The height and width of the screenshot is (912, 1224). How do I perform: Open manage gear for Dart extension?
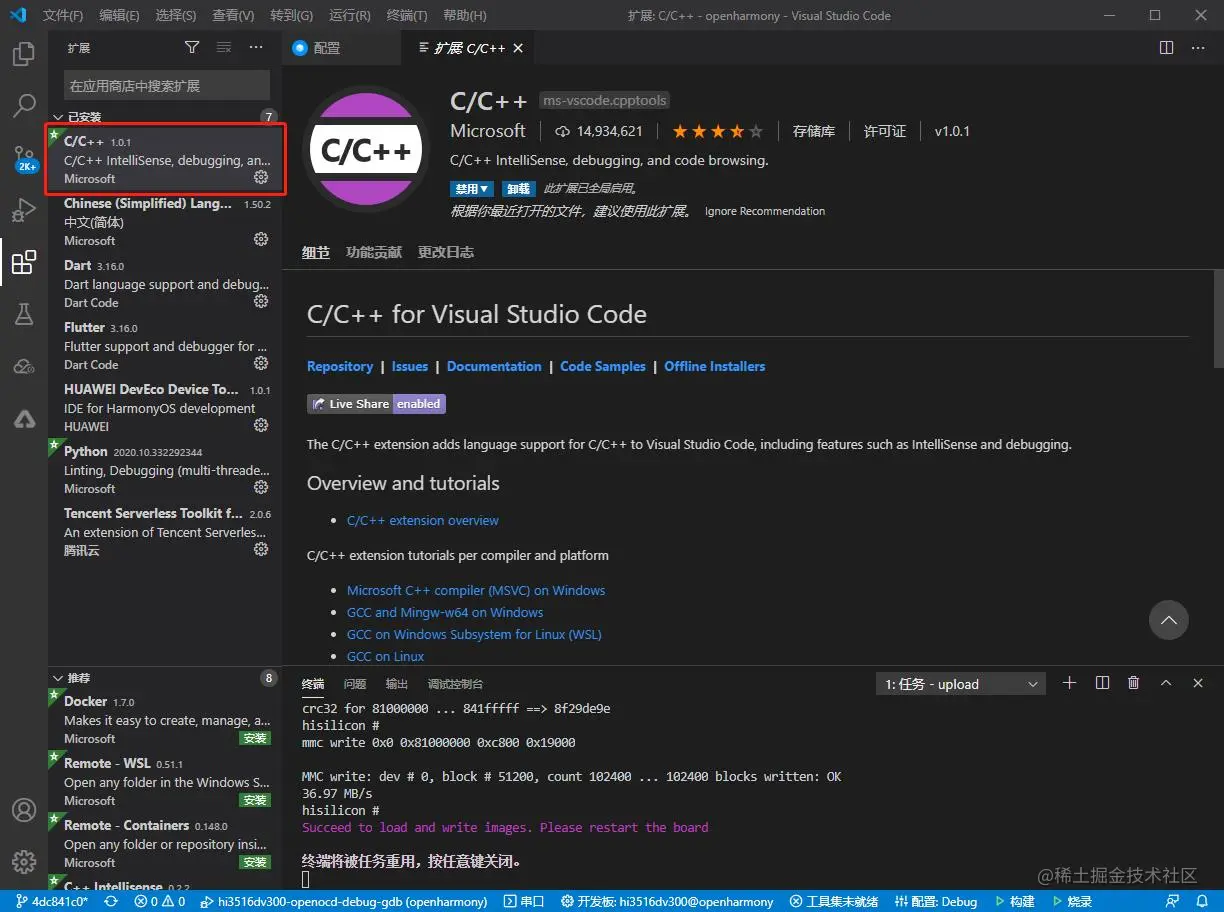pos(261,302)
